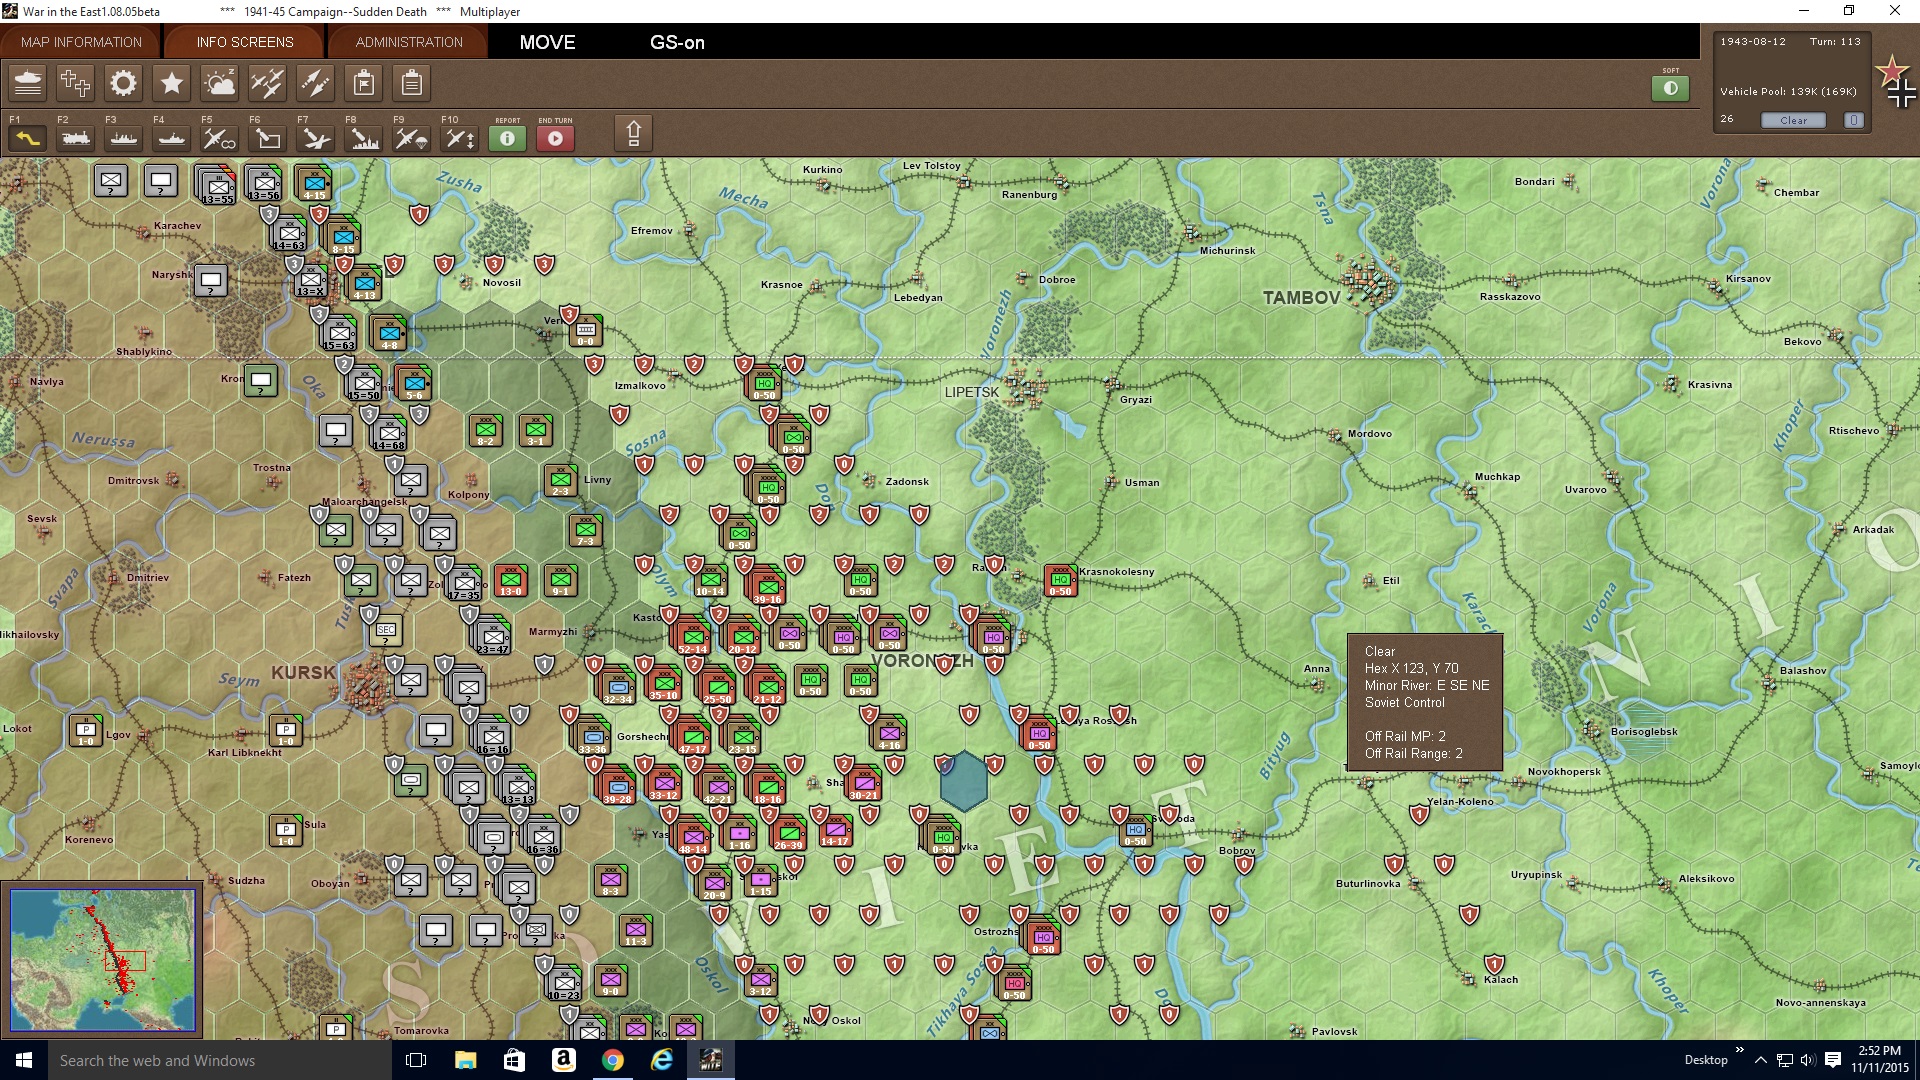Screen dimensions: 1920x1080
Task: Click the LIPETSK city label
Action: (x=972, y=392)
